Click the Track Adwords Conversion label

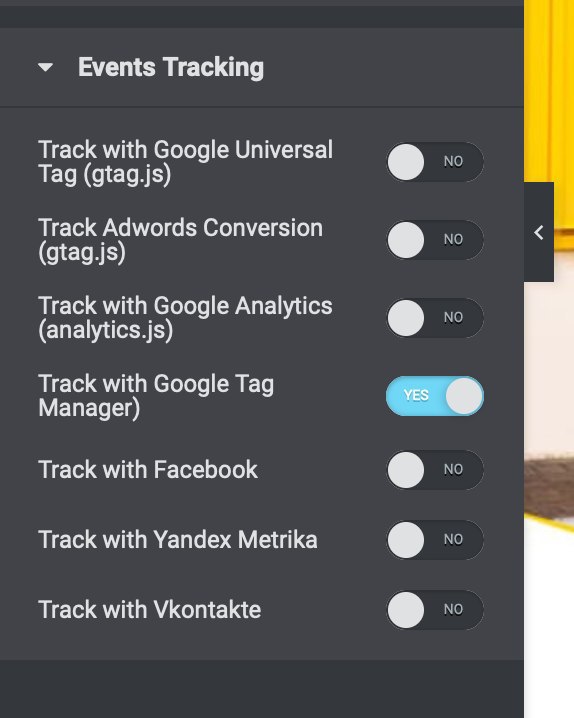[x=180, y=240]
